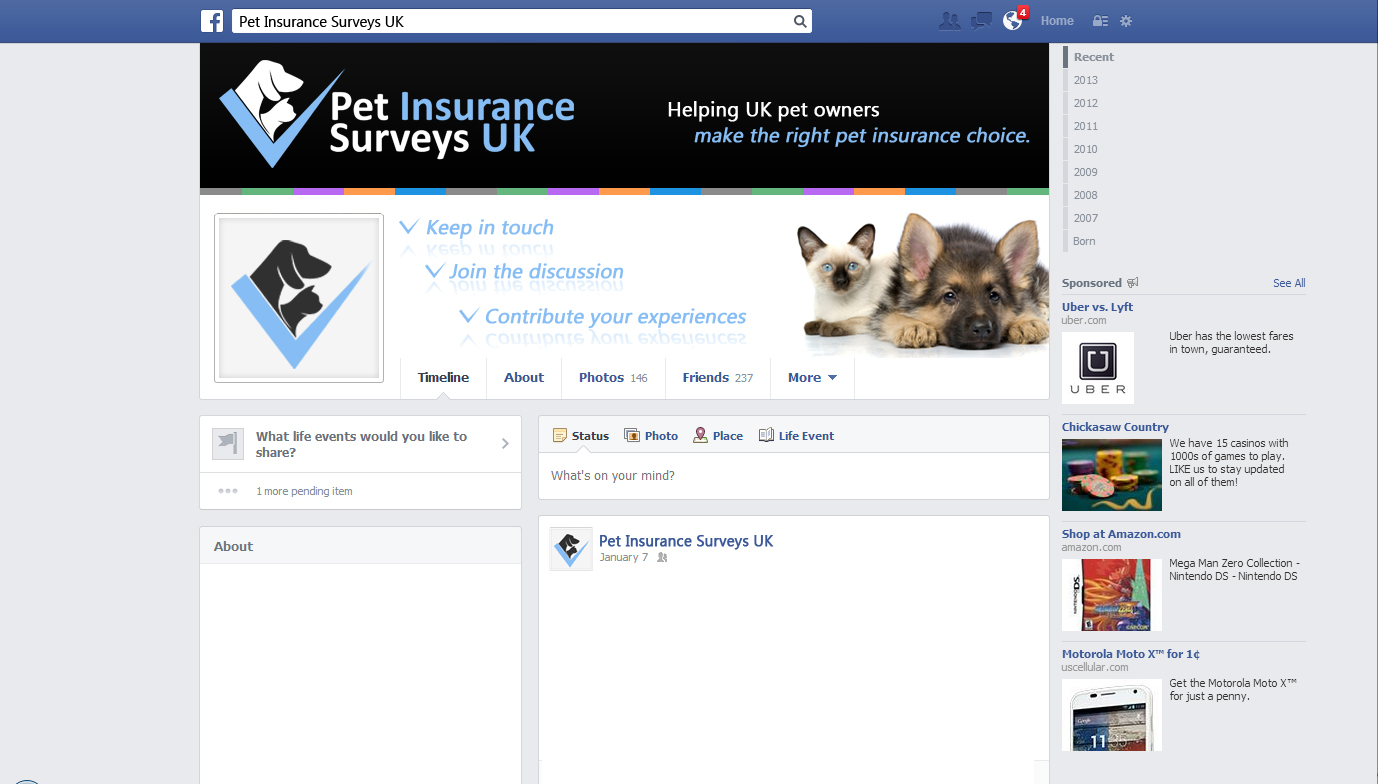
Task: Click See All sponsored ads
Action: tap(1289, 283)
